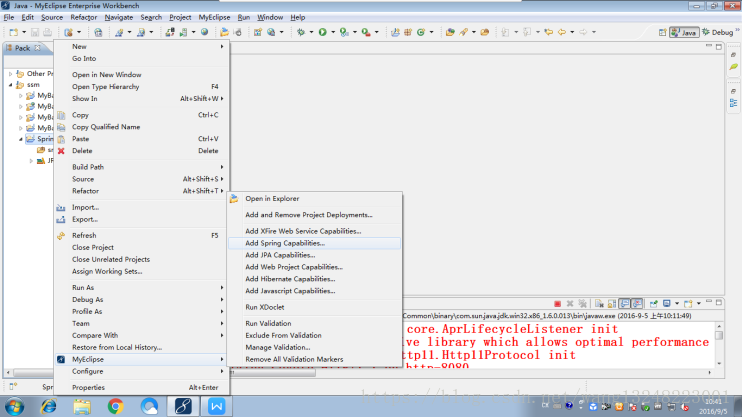Click the green New Java Class icon

[421, 32]
